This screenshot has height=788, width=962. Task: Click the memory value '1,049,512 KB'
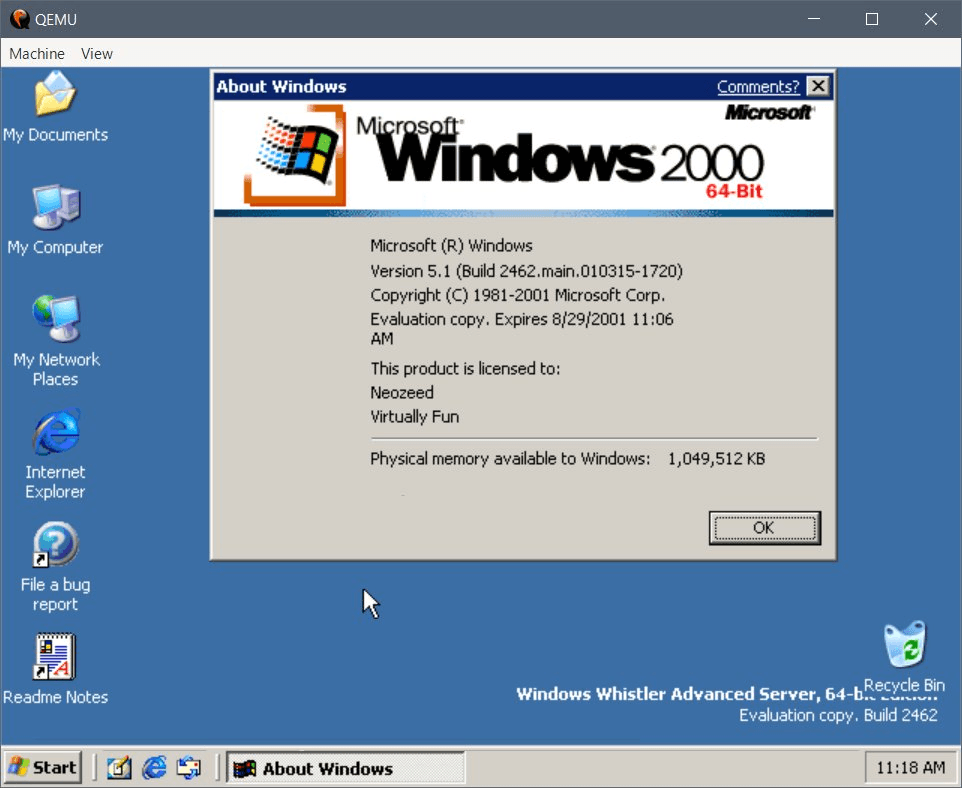point(716,458)
